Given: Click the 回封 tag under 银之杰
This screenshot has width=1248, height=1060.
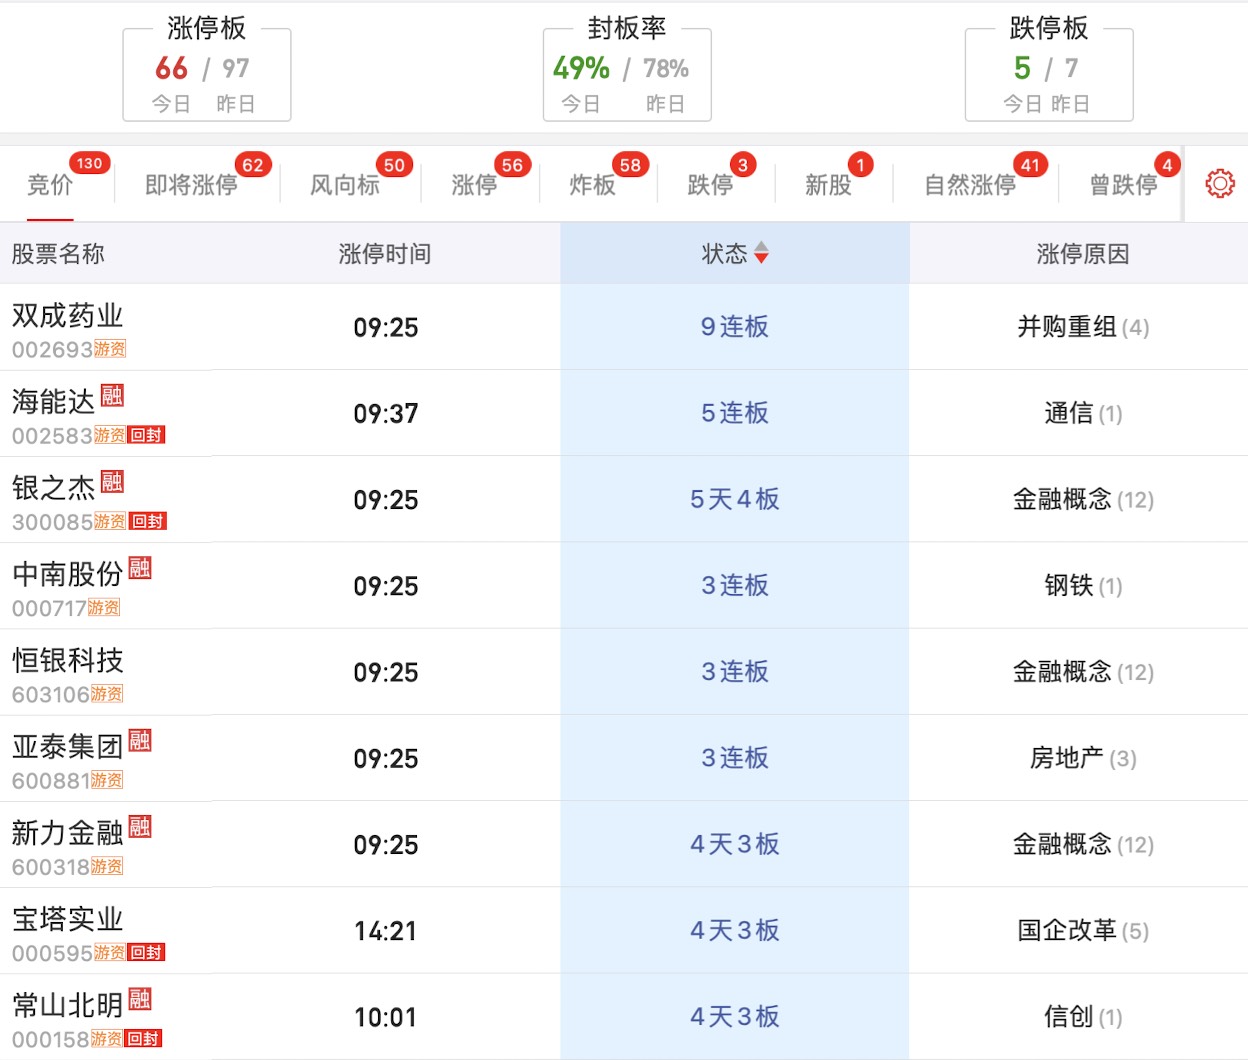Looking at the screenshot, I should pos(147,521).
